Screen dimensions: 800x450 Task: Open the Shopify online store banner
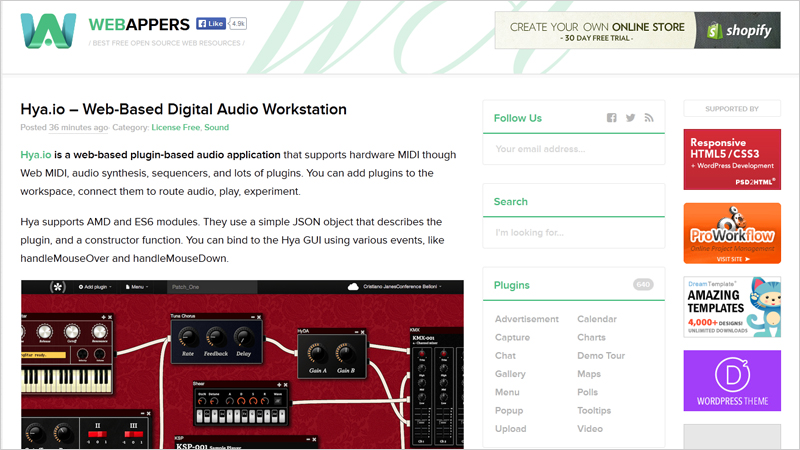637,30
